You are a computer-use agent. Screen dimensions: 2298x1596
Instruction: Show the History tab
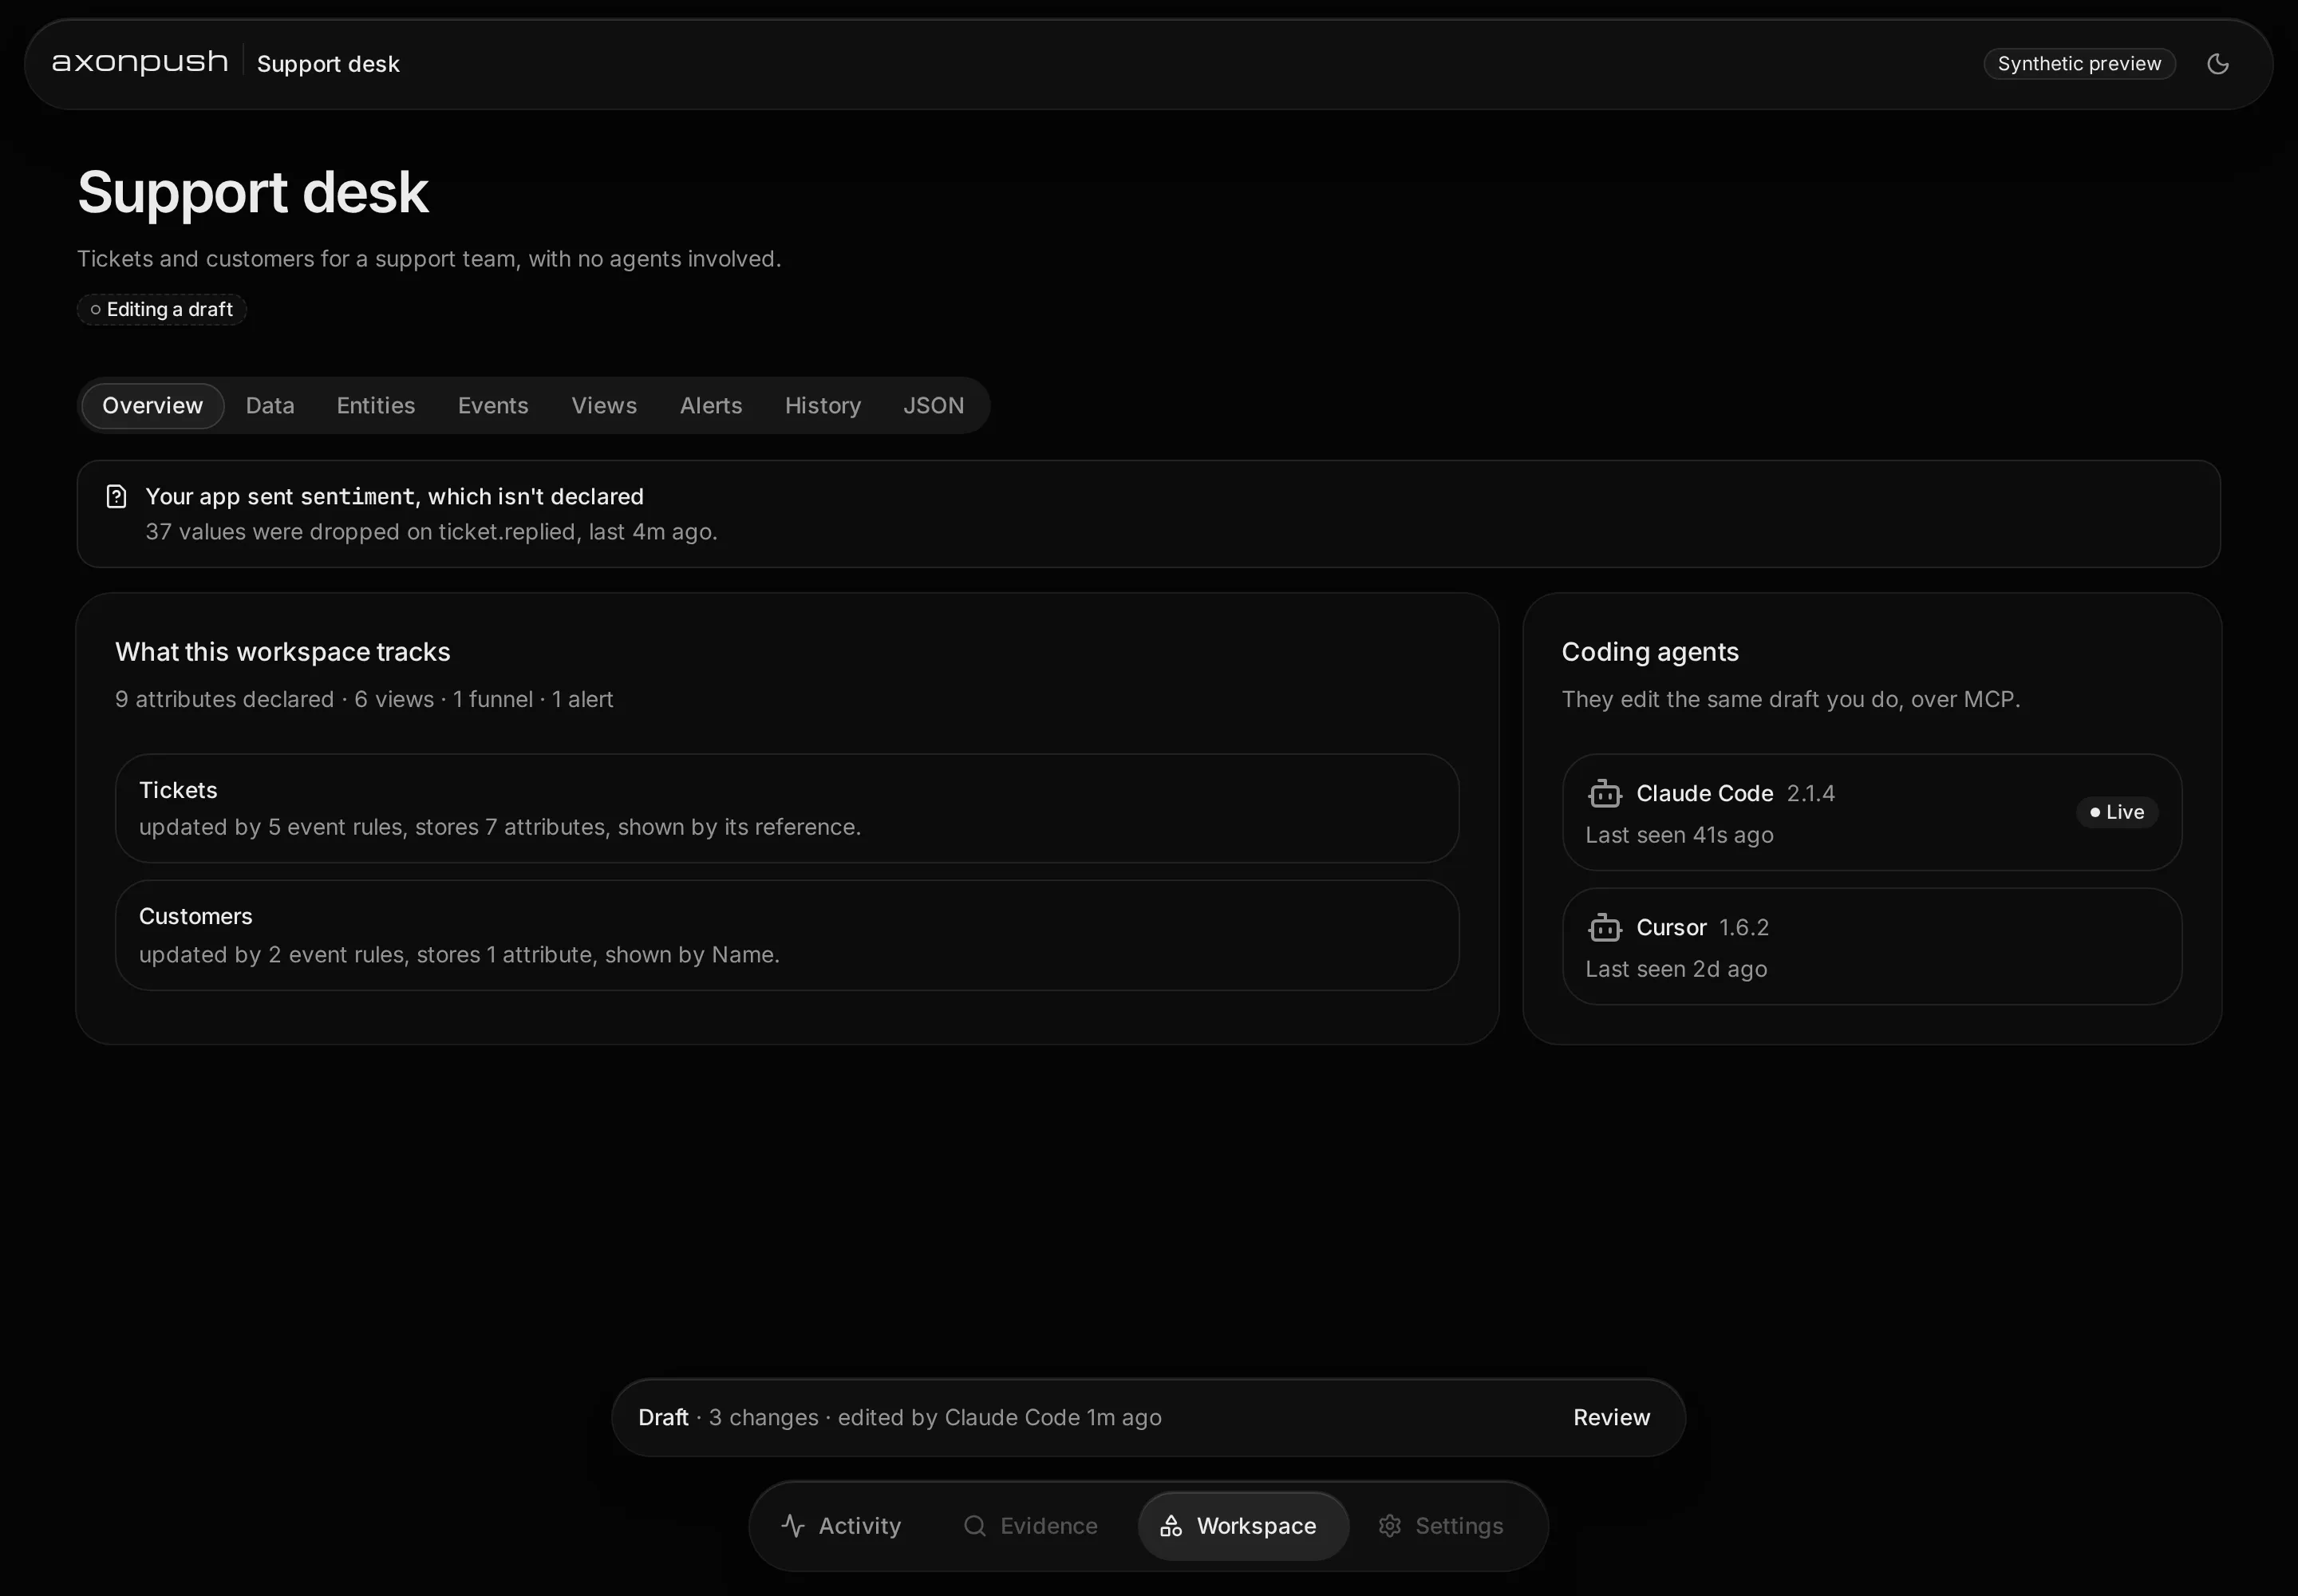pyautogui.click(x=823, y=405)
